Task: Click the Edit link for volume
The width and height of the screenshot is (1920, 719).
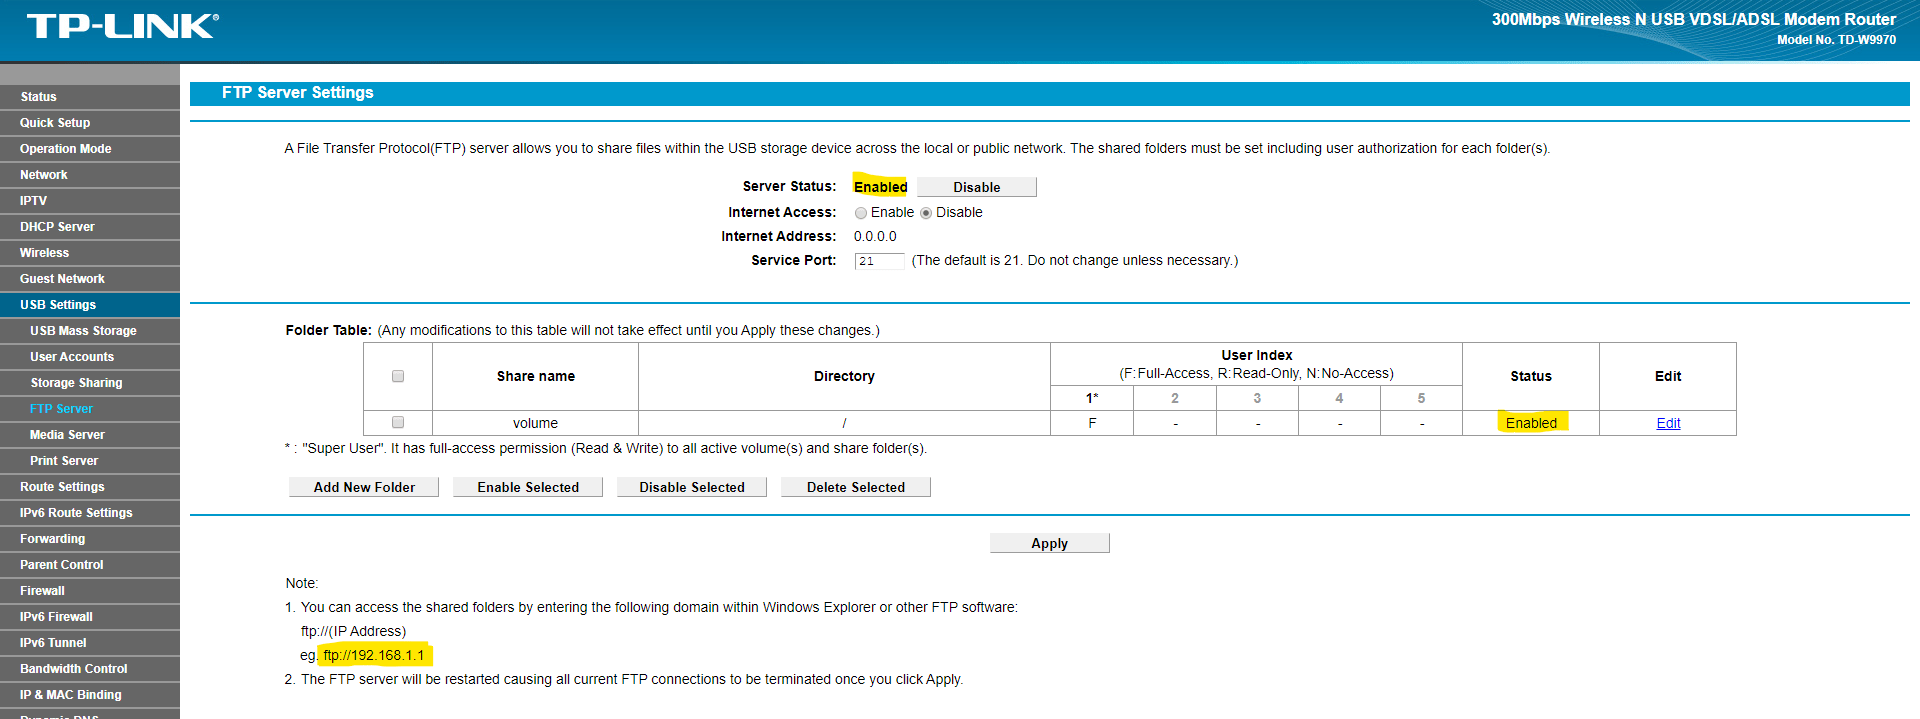Action: tap(1668, 423)
